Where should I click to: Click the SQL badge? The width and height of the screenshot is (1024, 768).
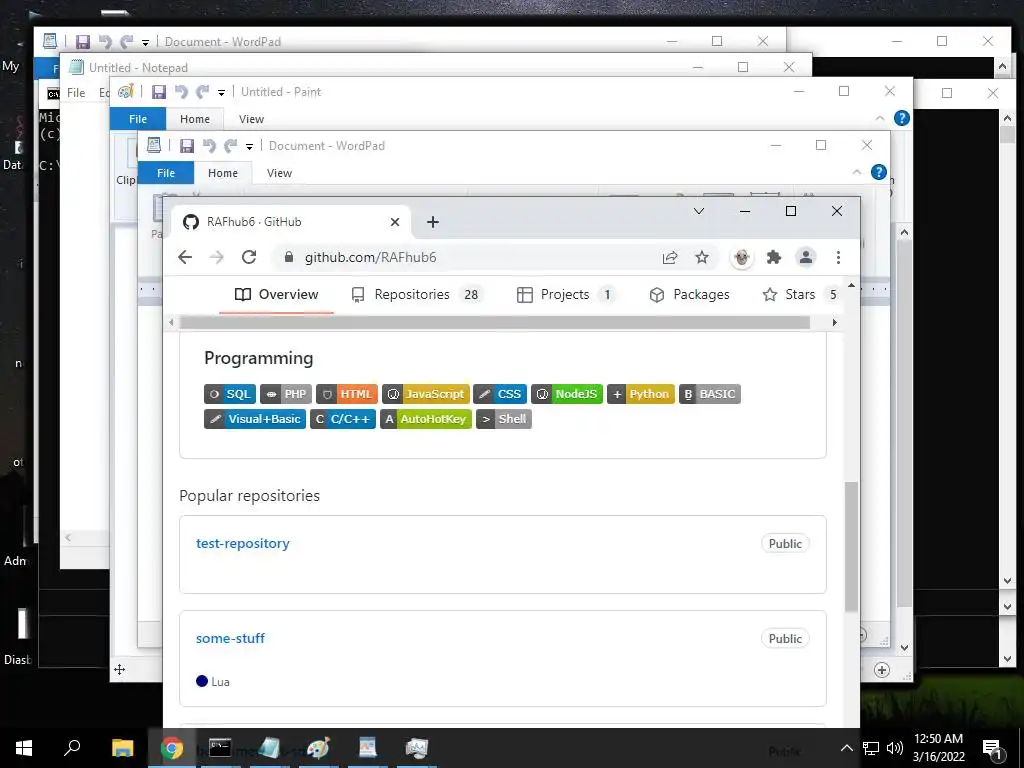tap(230, 394)
